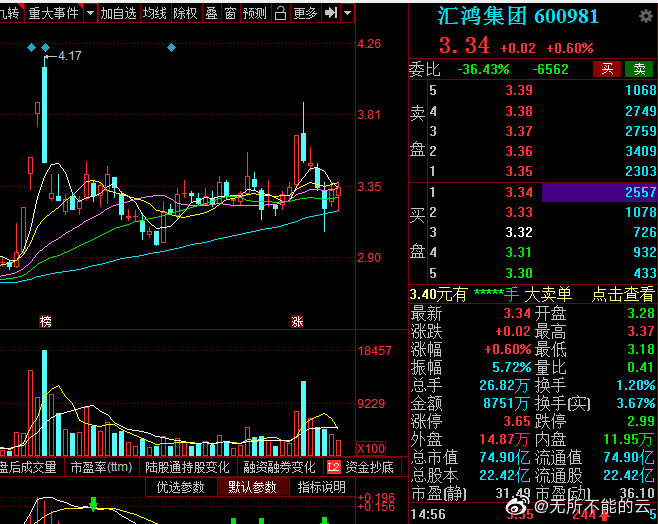
Task: Click the green 卖 sell button
Action: click(x=639, y=69)
